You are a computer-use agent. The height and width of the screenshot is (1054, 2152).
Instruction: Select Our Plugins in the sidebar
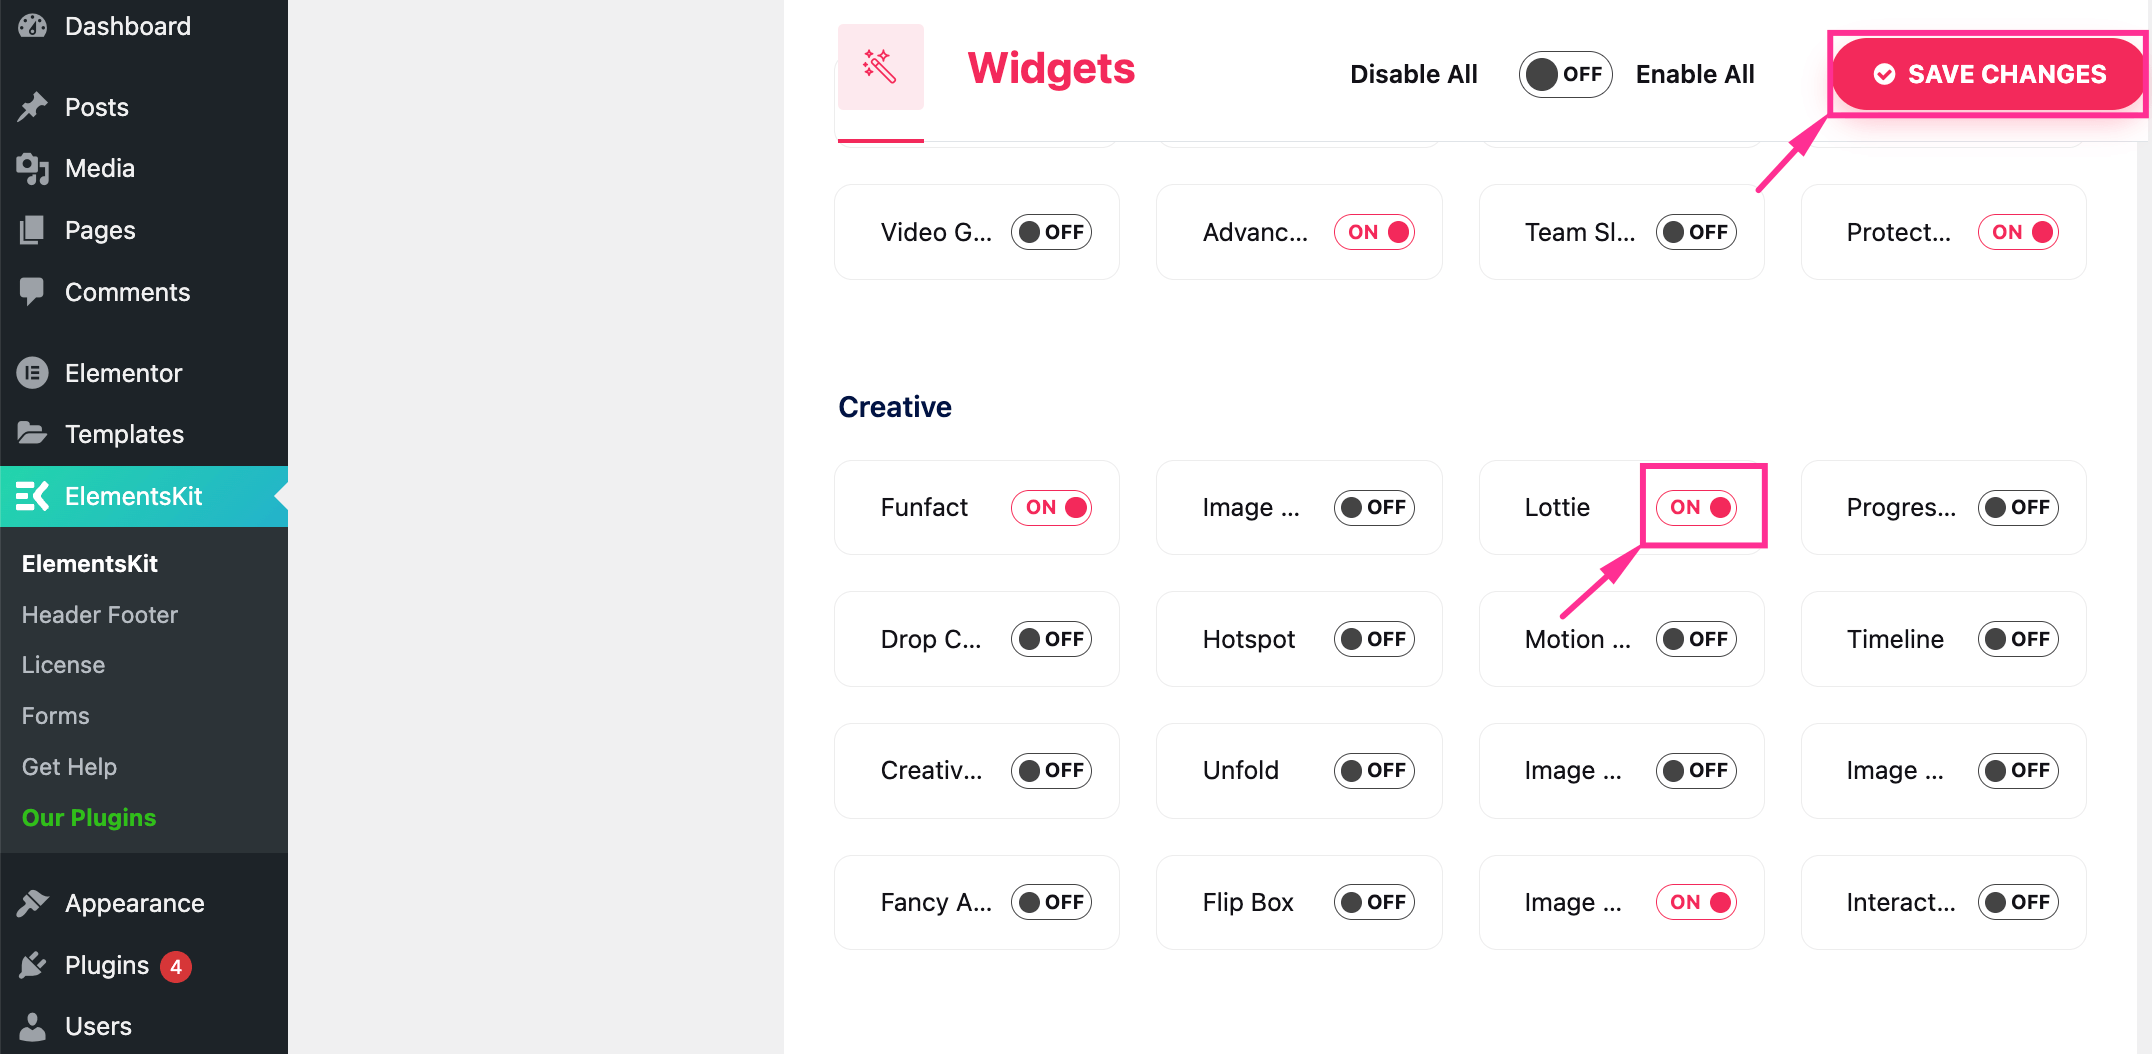pos(89,817)
